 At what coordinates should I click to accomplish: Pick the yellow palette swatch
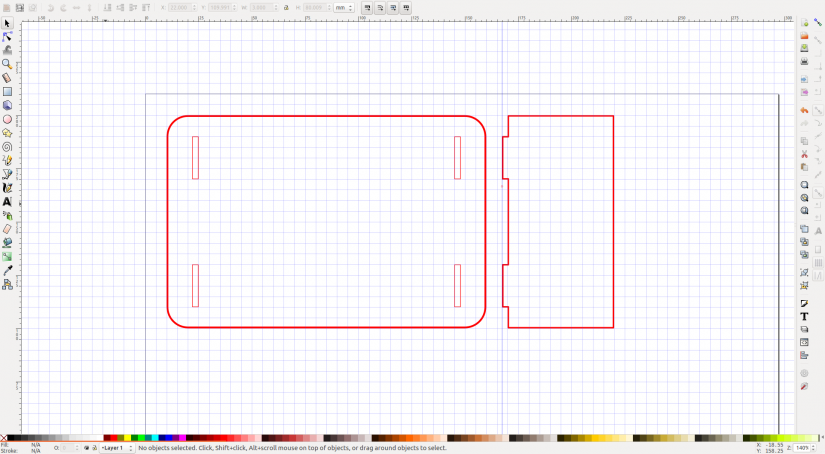click(127, 438)
